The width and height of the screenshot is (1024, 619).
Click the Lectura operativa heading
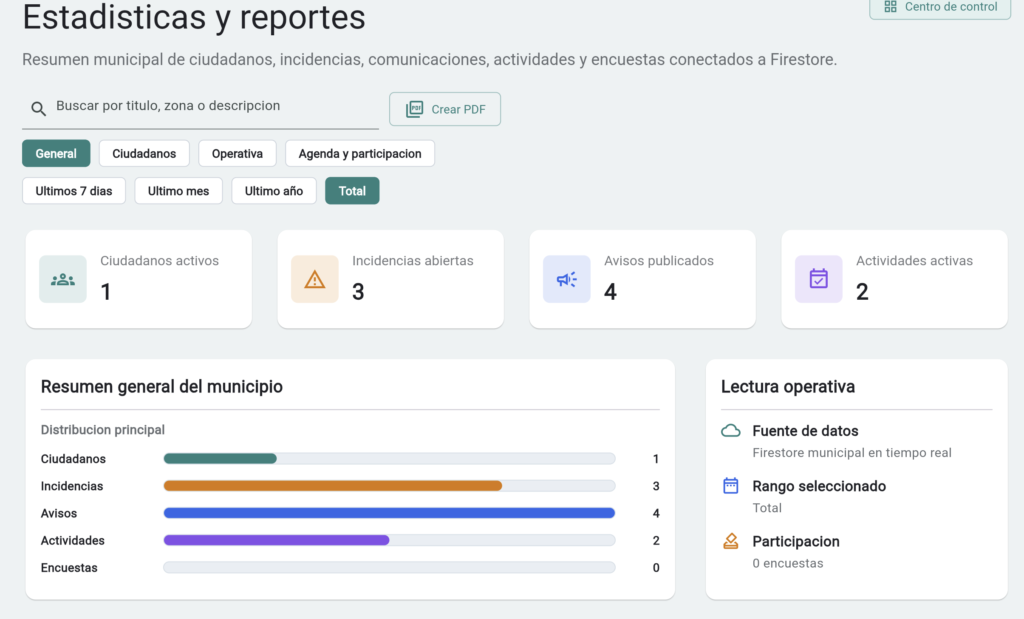[788, 387]
